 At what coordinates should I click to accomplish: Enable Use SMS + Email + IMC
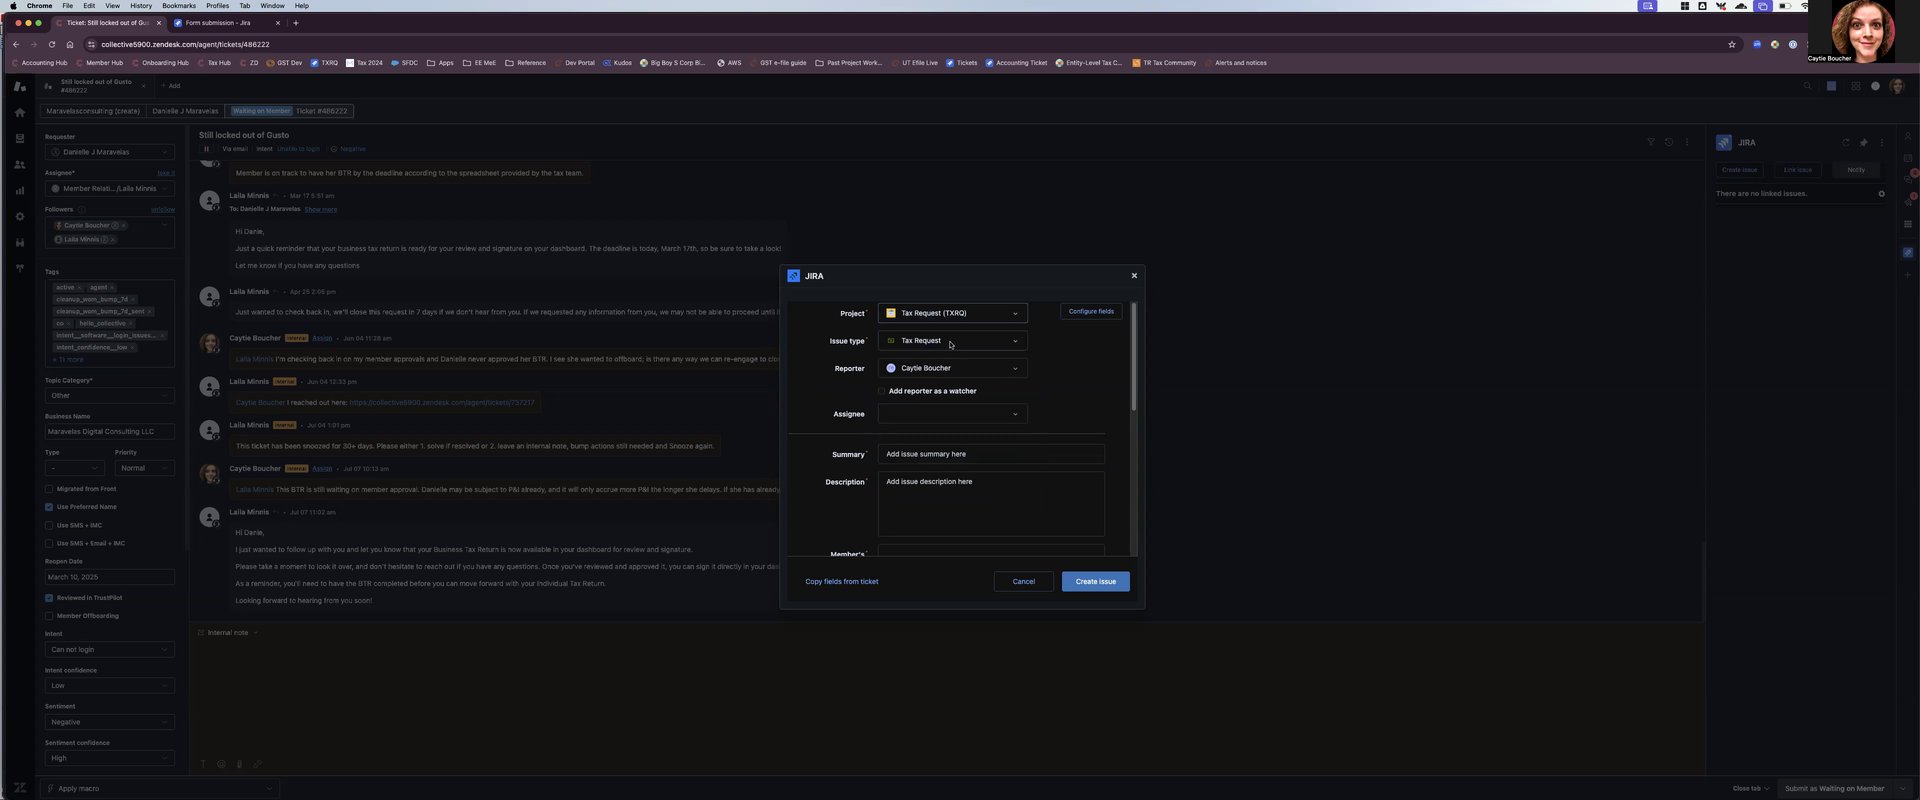(49, 543)
